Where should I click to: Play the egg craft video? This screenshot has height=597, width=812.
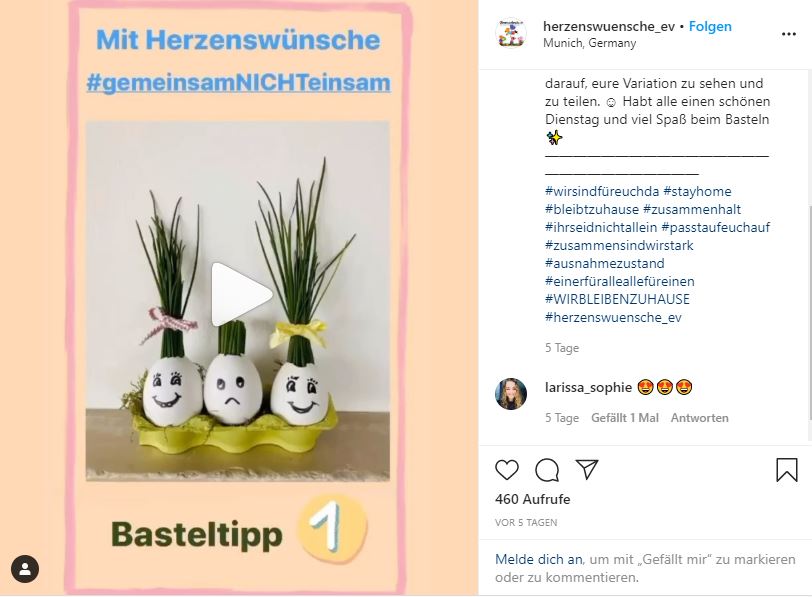tap(240, 294)
